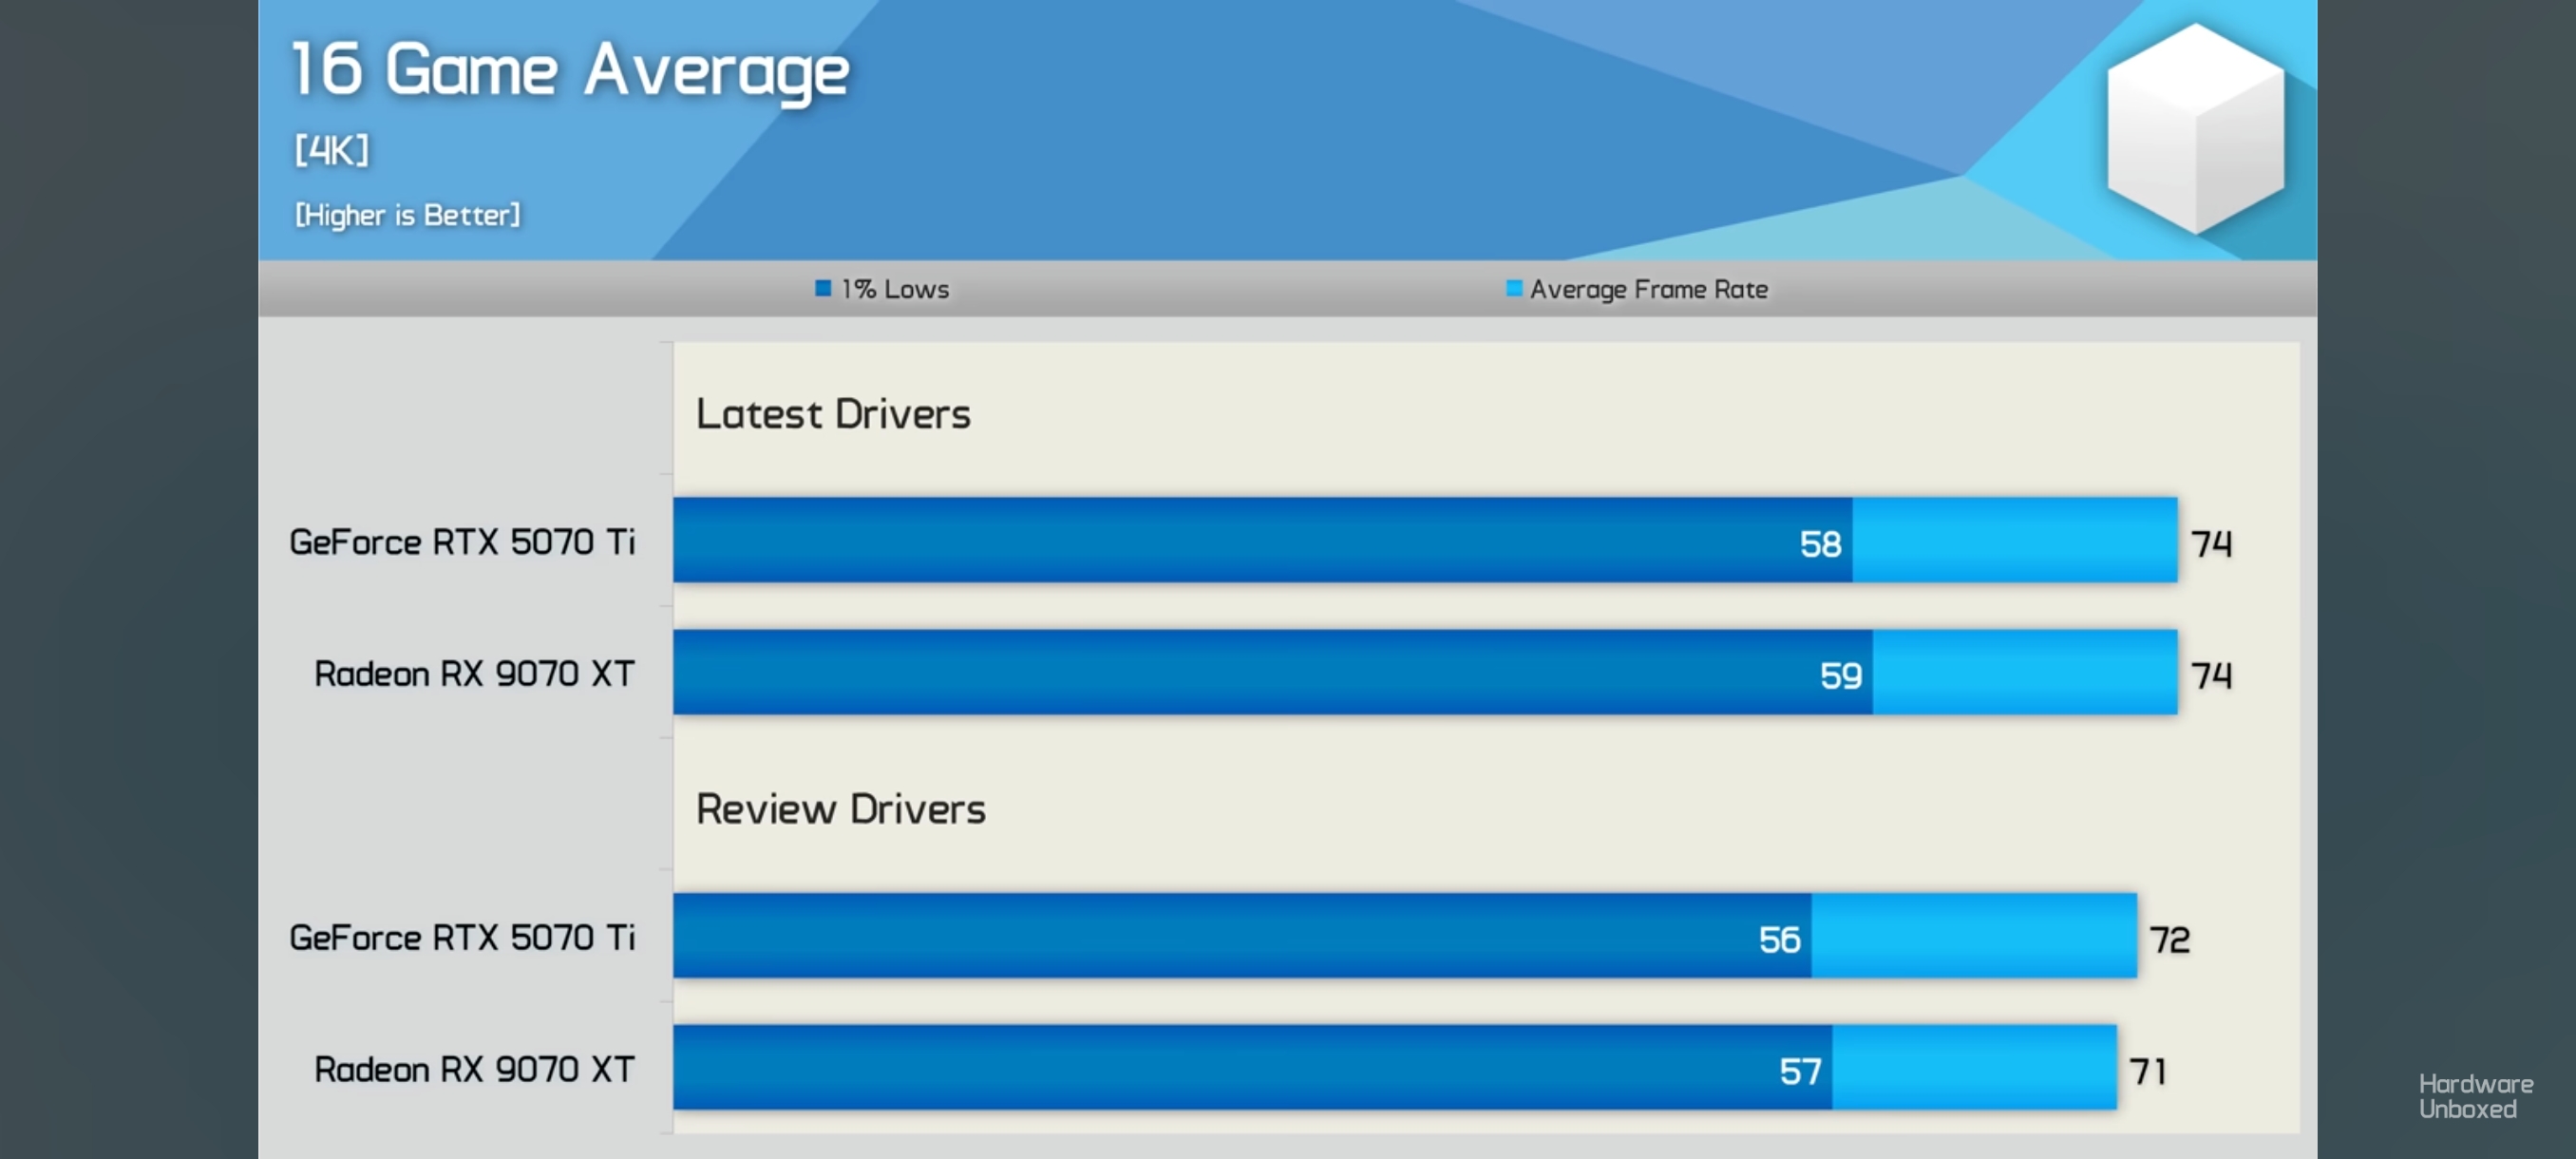
Task: Click the dark blue 1% Lows legend square
Action: tap(823, 289)
